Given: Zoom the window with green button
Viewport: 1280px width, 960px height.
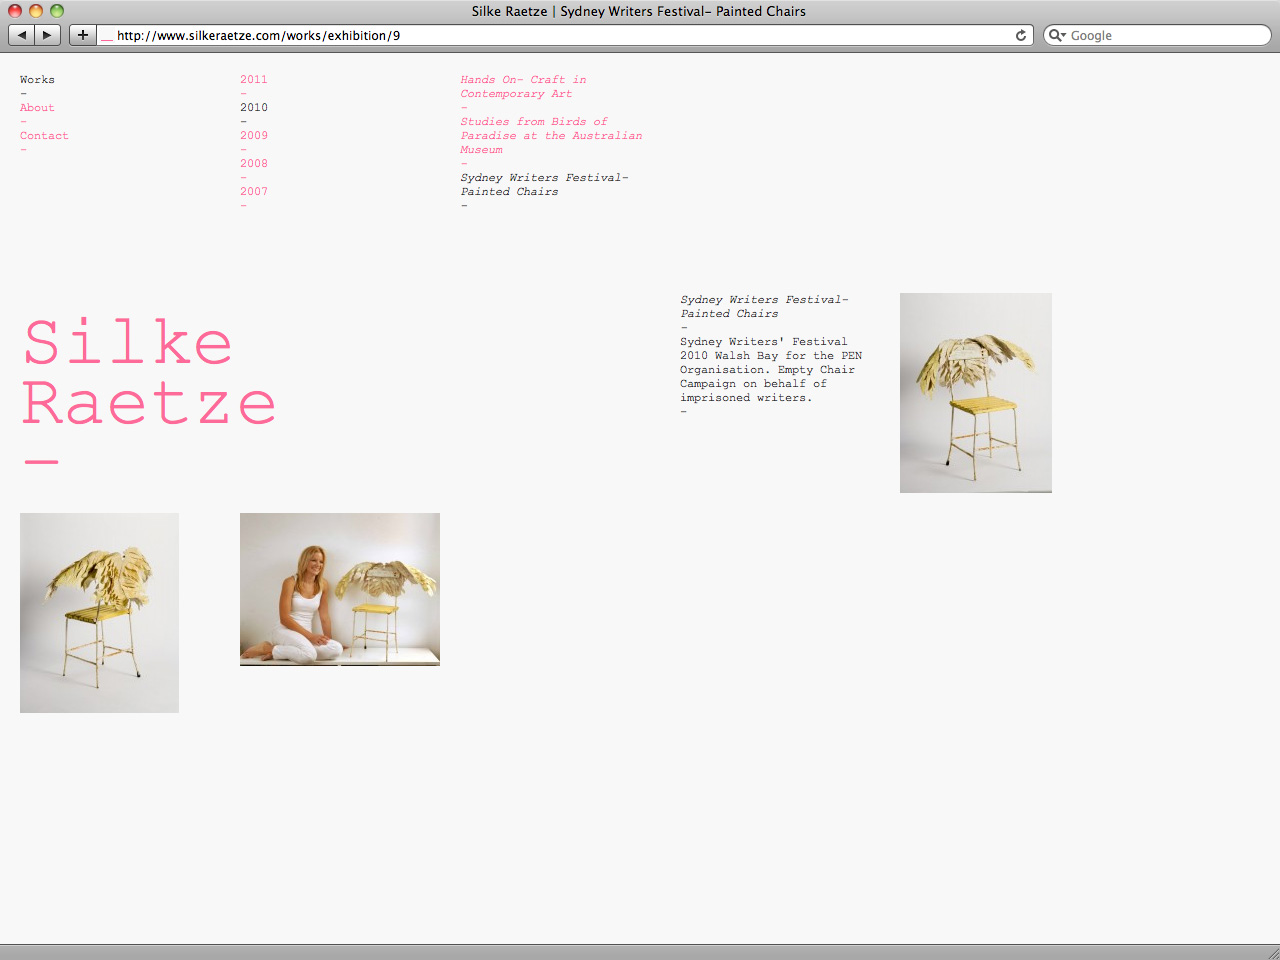Looking at the screenshot, I should pyautogui.click(x=57, y=11).
